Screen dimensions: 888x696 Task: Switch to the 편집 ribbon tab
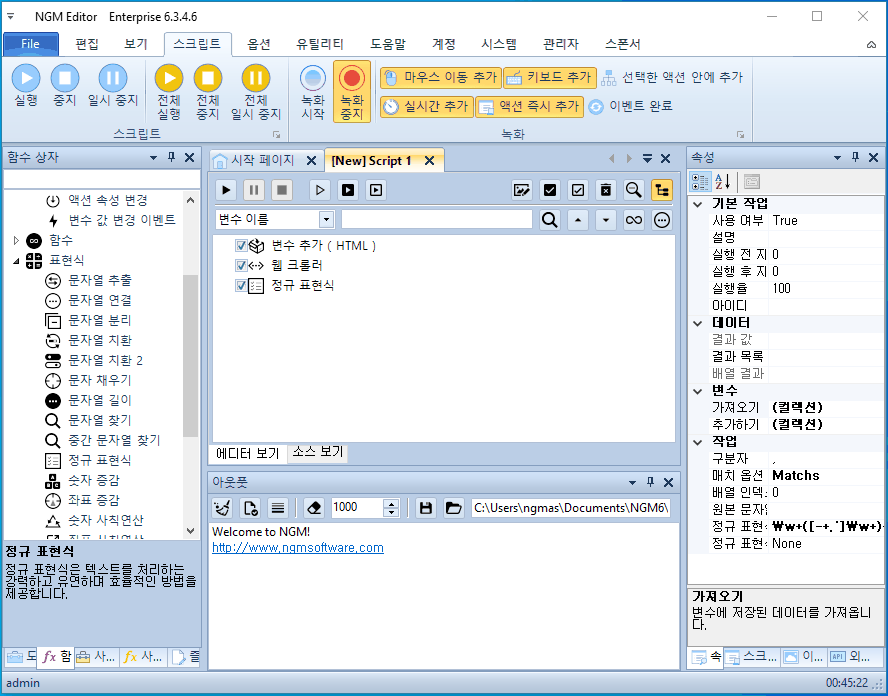coord(87,44)
